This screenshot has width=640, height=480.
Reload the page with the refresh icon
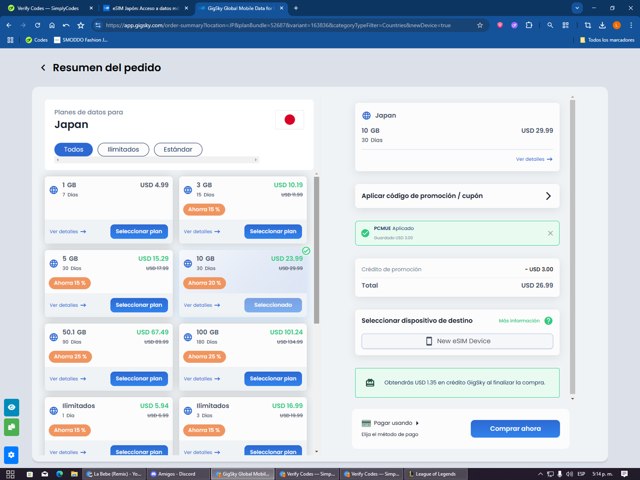(38, 25)
